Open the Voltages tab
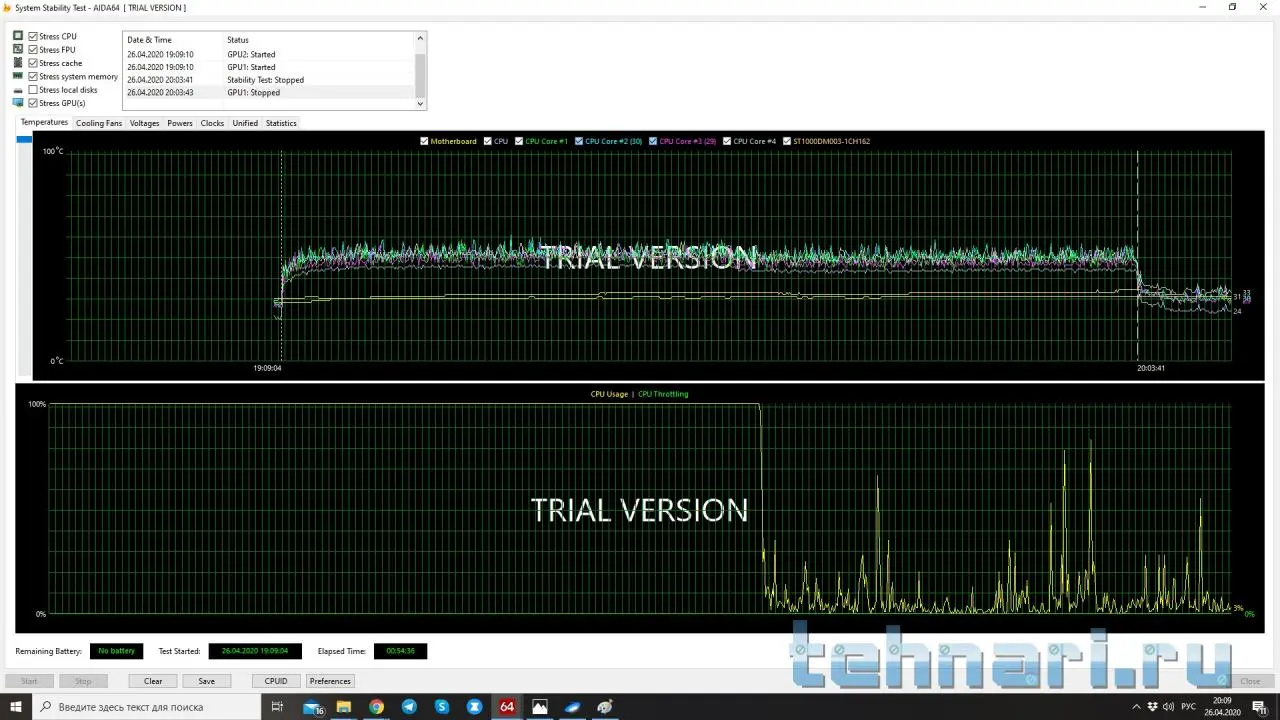This screenshot has height=720, width=1280. point(144,123)
